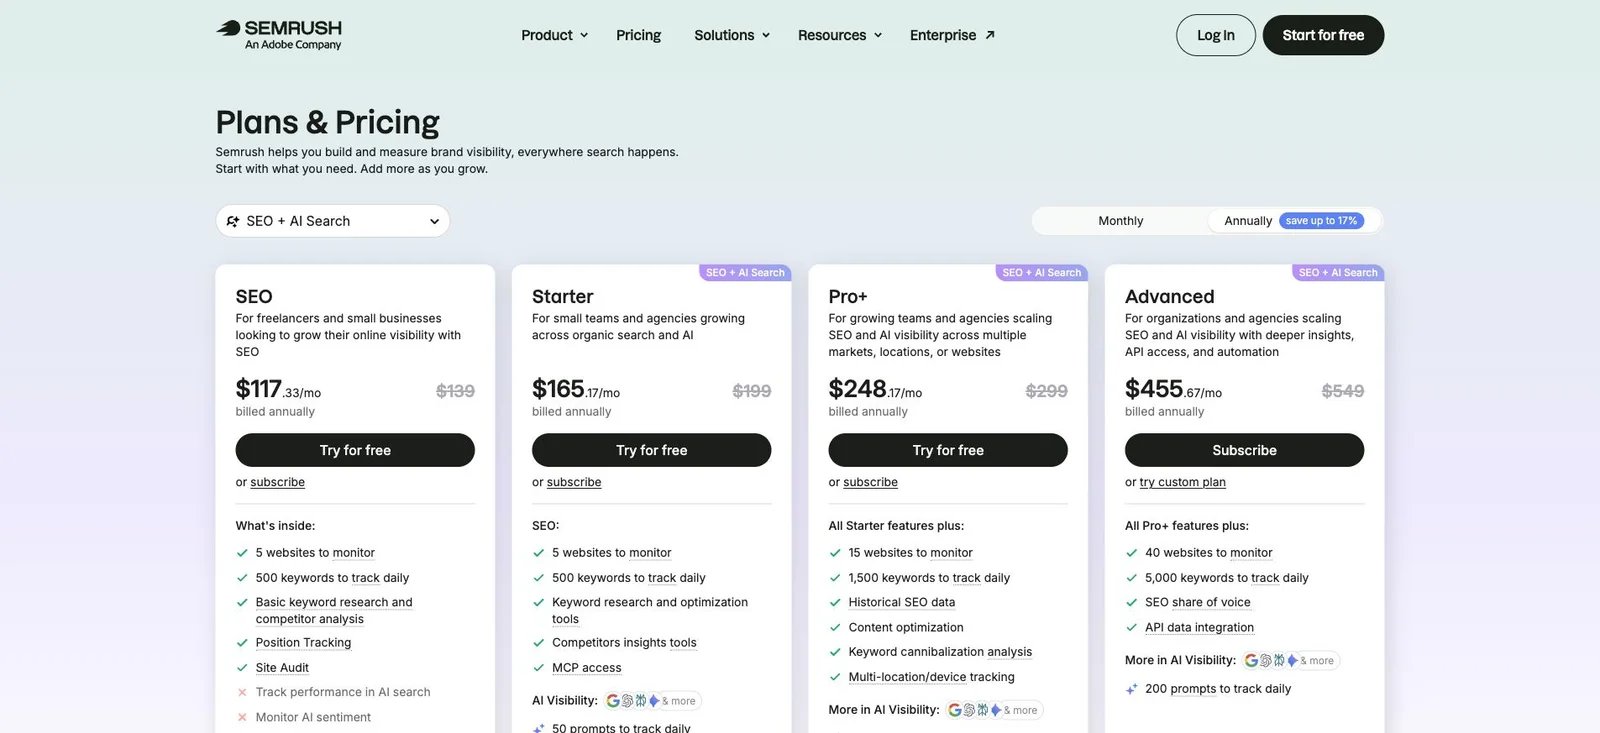Click Position Tracking in SEO plan
The width and height of the screenshot is (1600, 733).
pyautogui.click(x=303, y=643)
